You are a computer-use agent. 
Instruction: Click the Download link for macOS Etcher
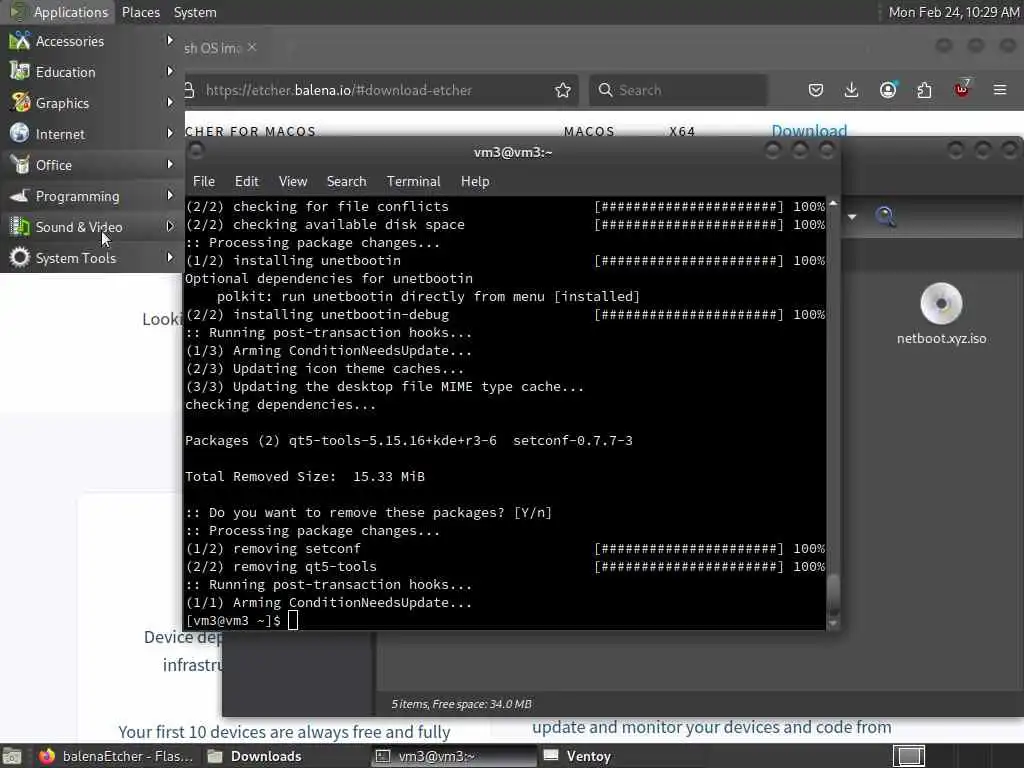[x=809, y=131]
